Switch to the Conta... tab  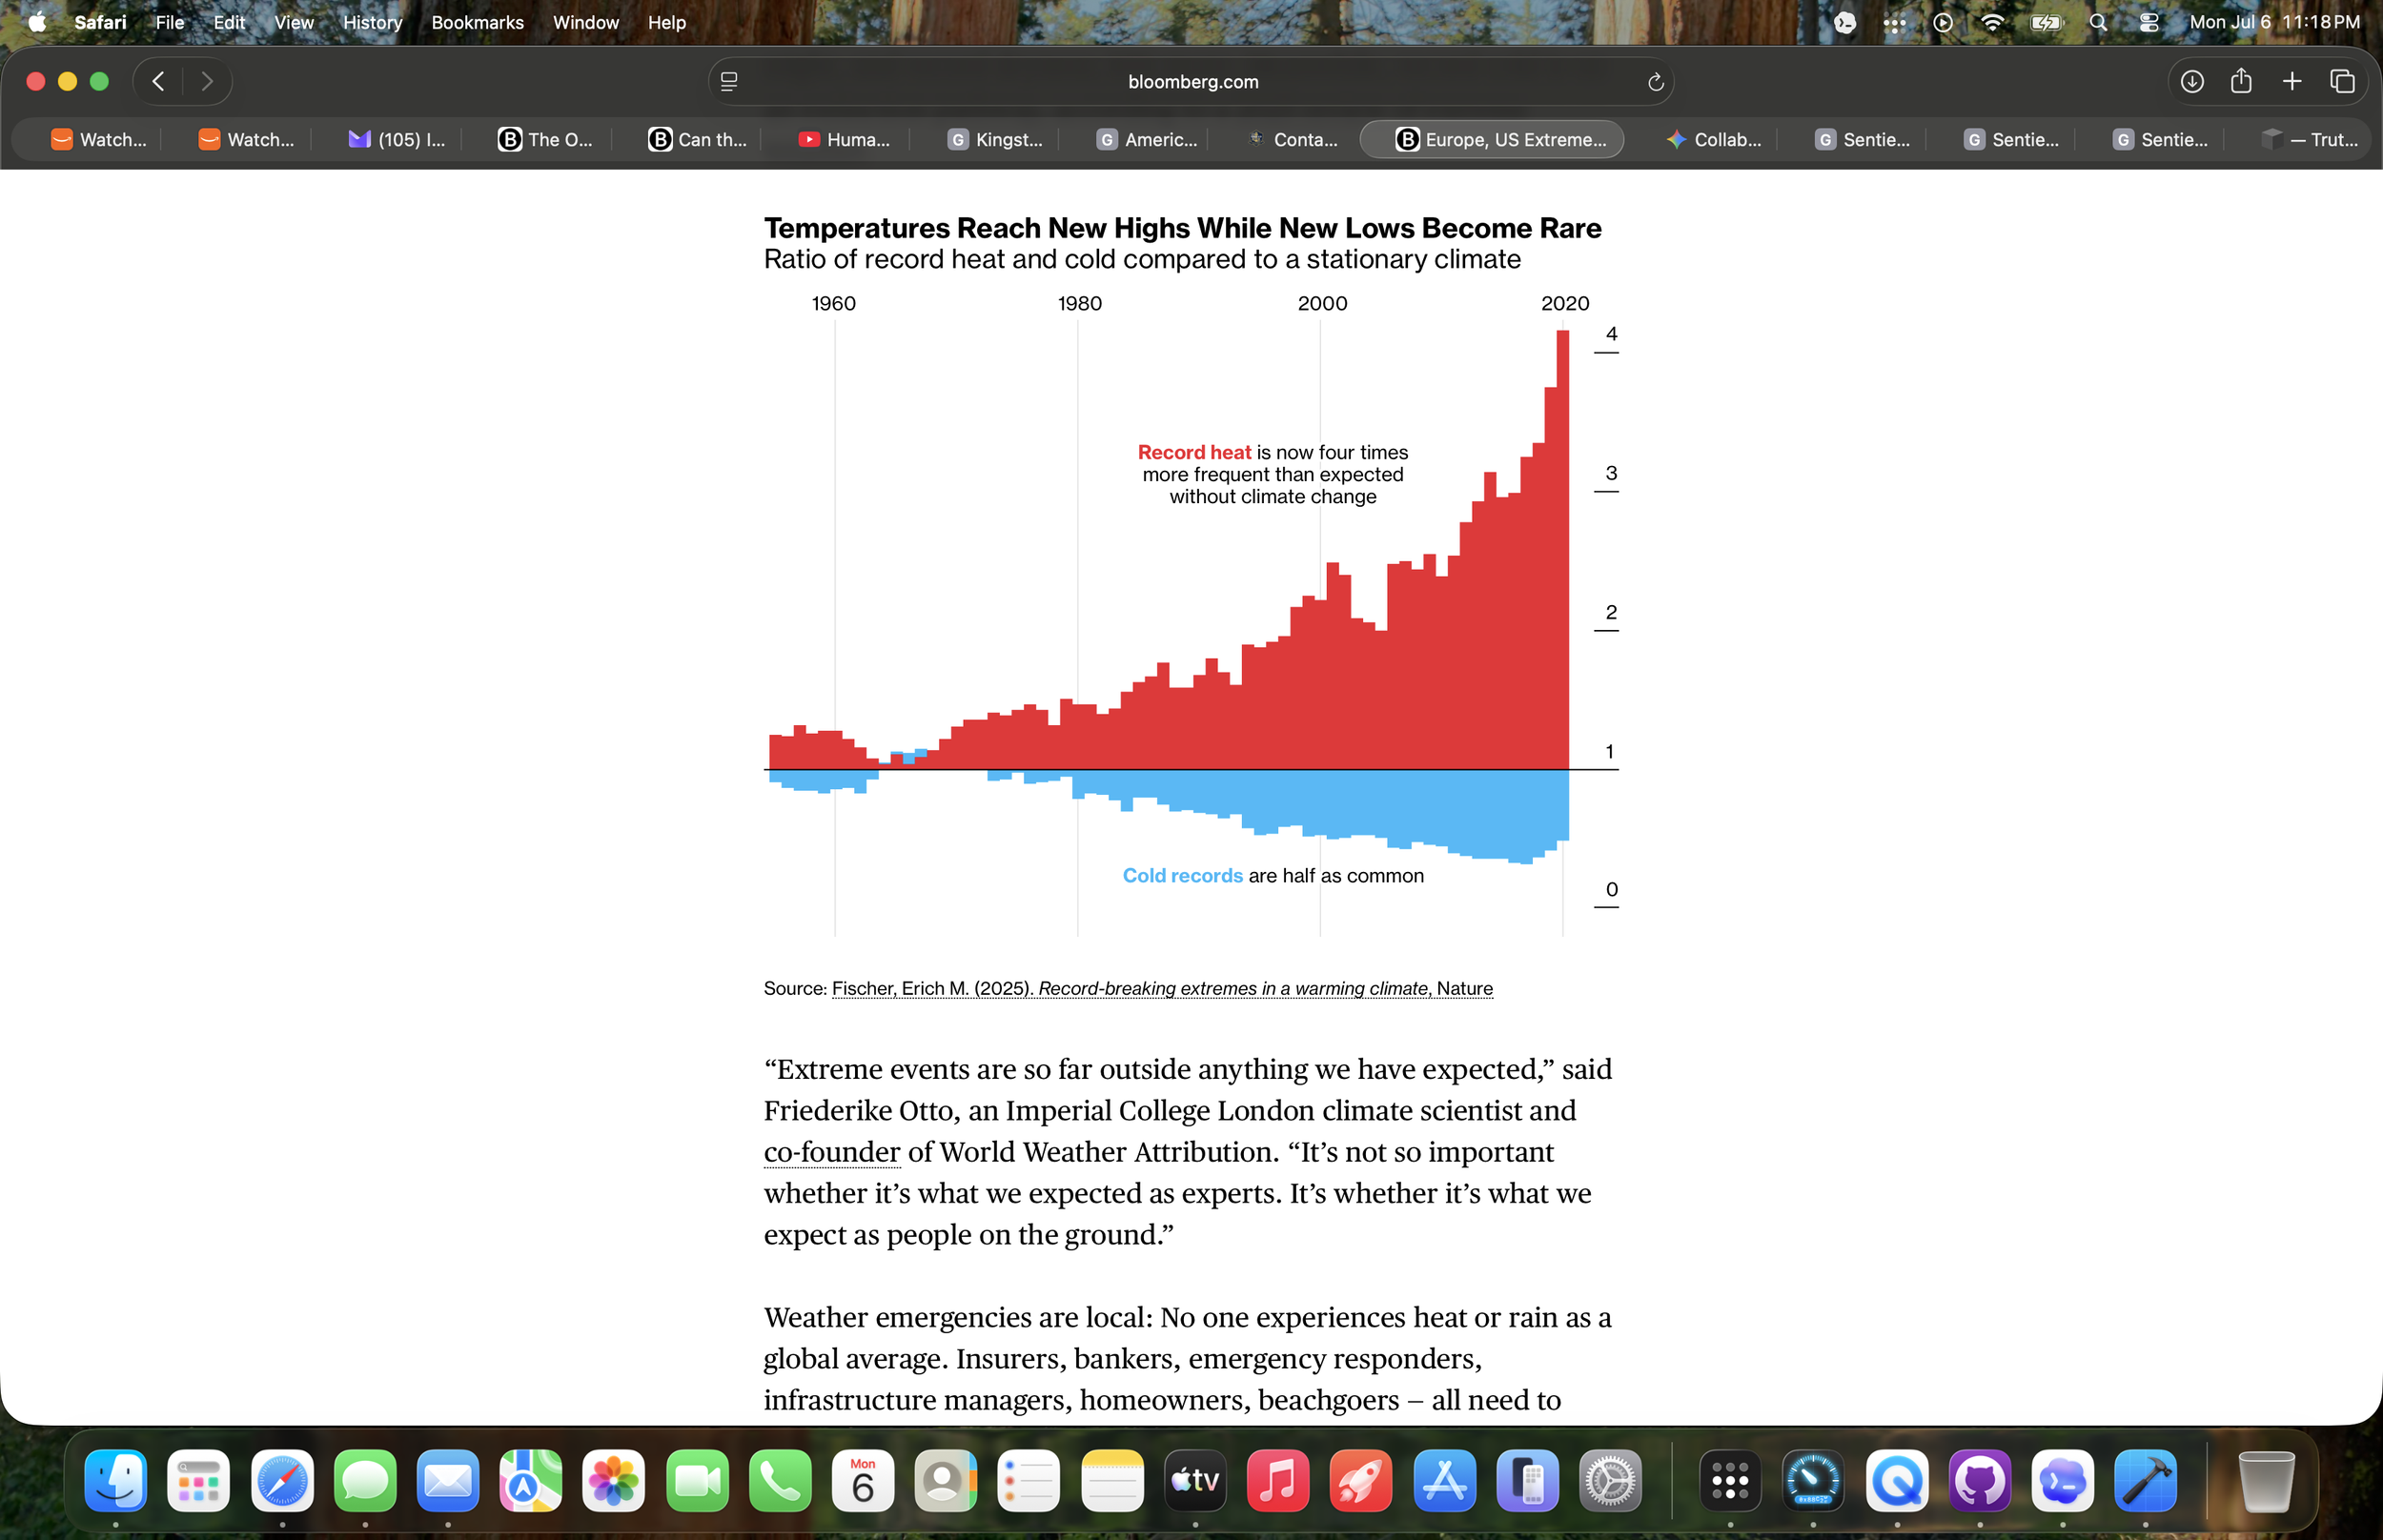(1293, 140)
